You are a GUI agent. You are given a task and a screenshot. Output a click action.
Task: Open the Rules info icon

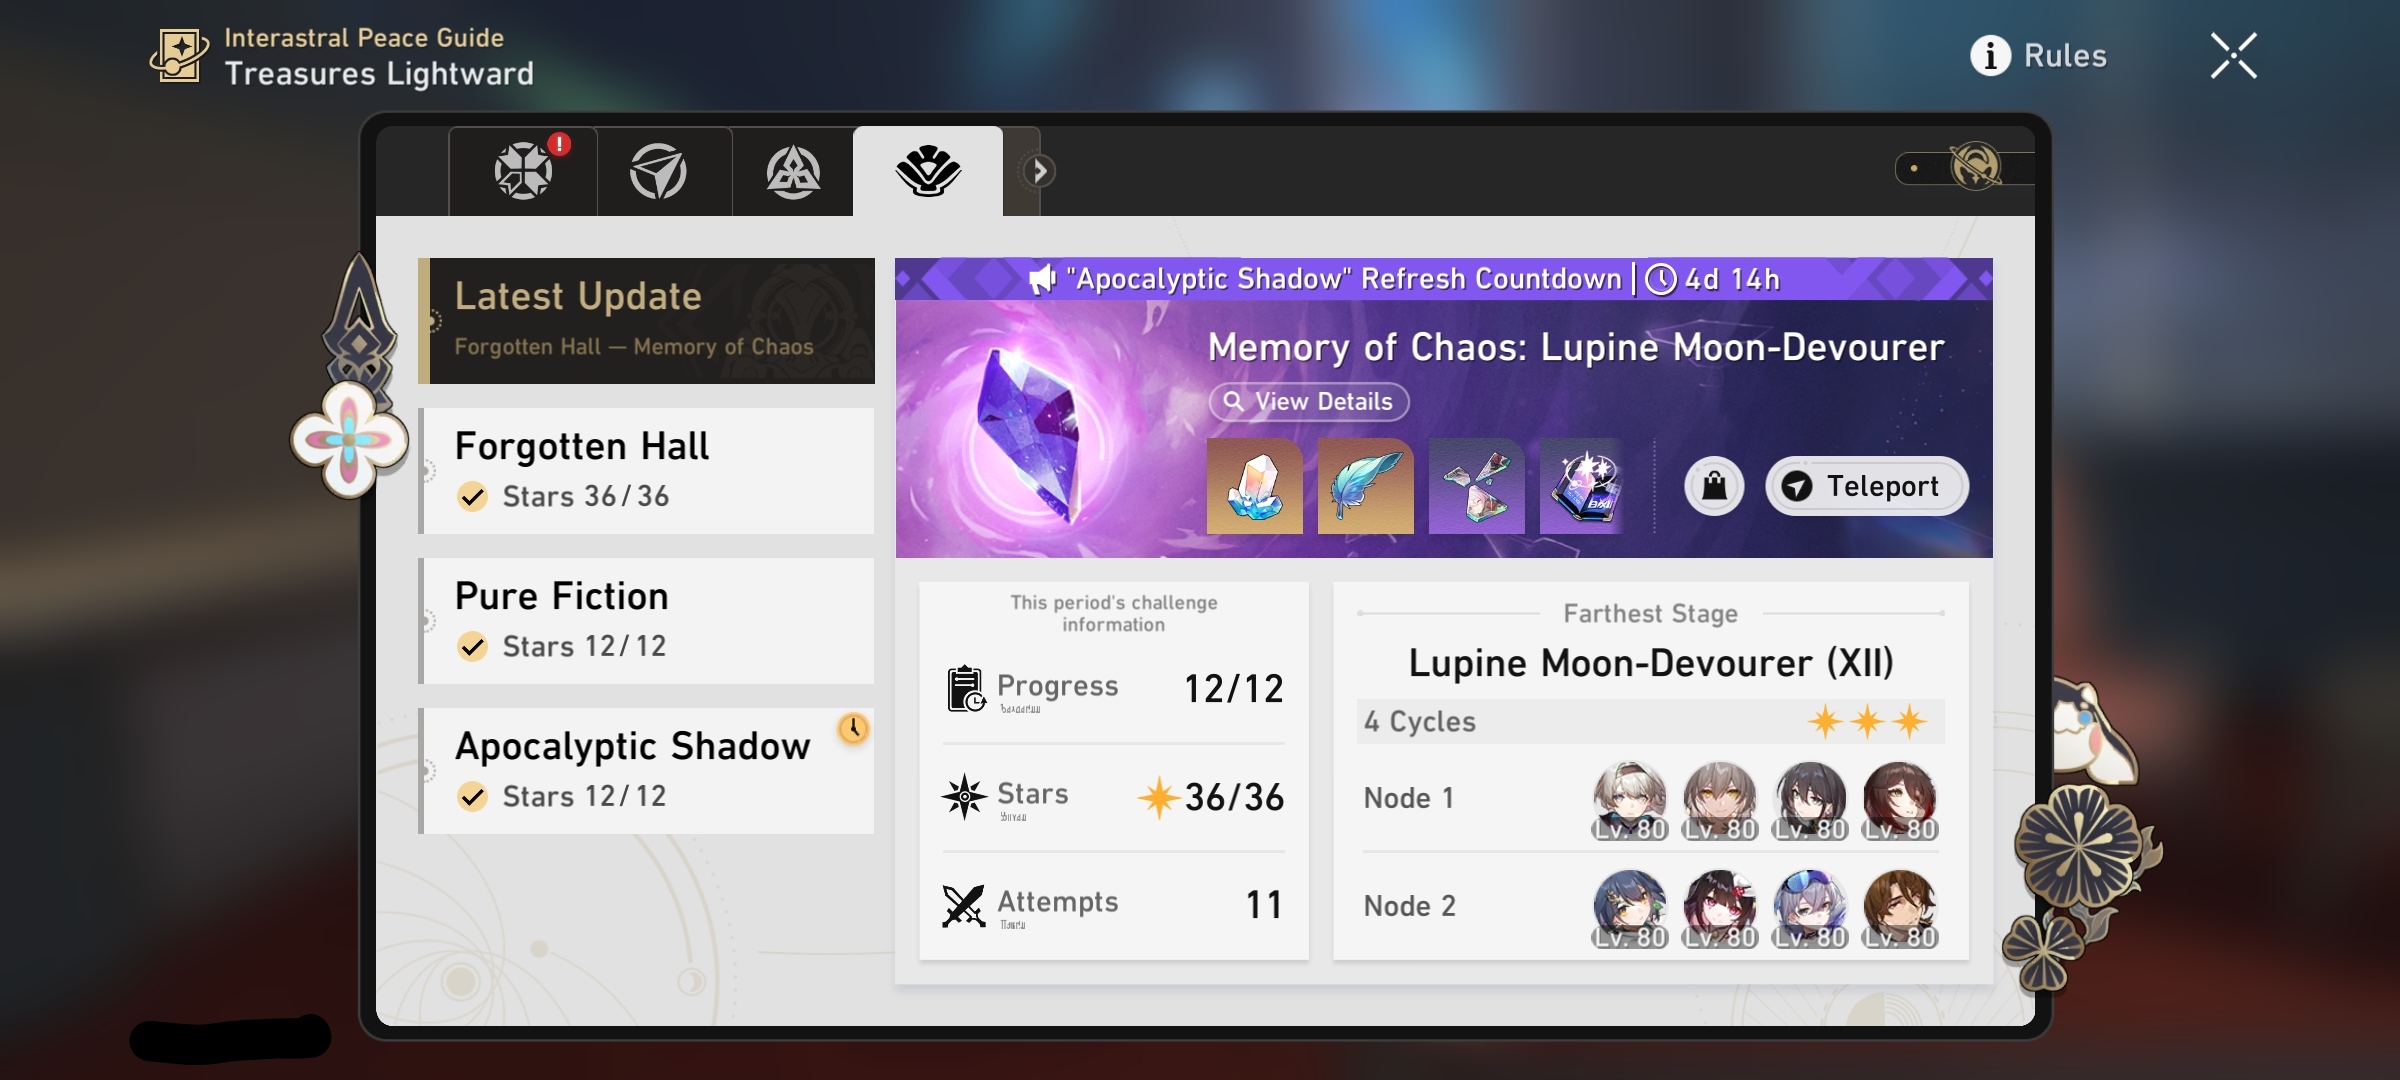(x=1989, y=56)
